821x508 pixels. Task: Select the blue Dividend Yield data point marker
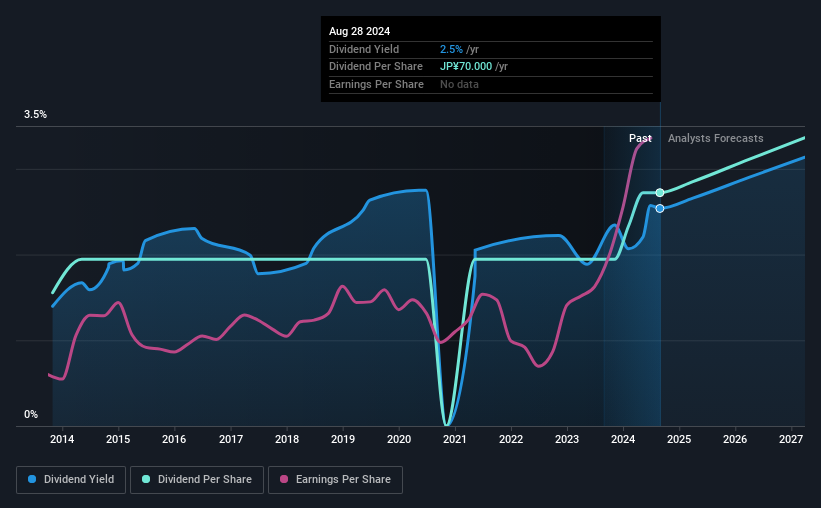660,208
